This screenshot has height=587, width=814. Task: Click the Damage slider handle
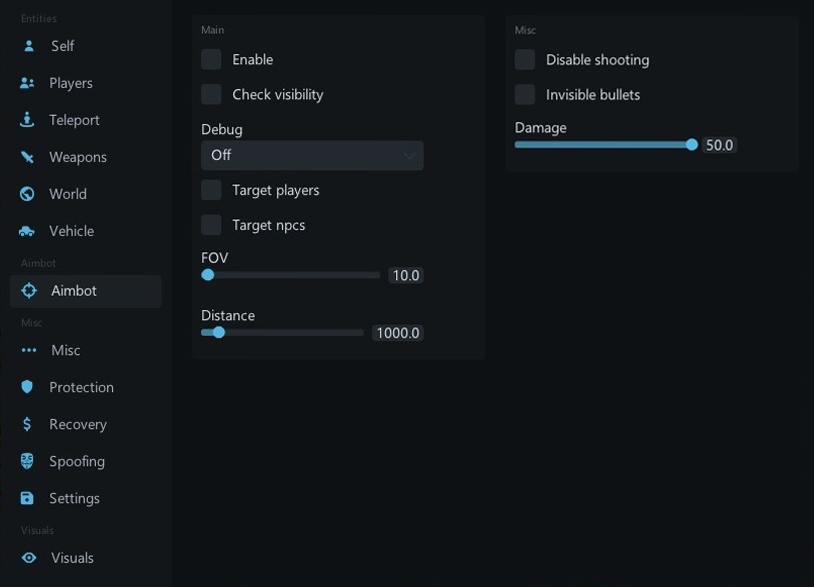pyautogui.click(x=691, y=145)
